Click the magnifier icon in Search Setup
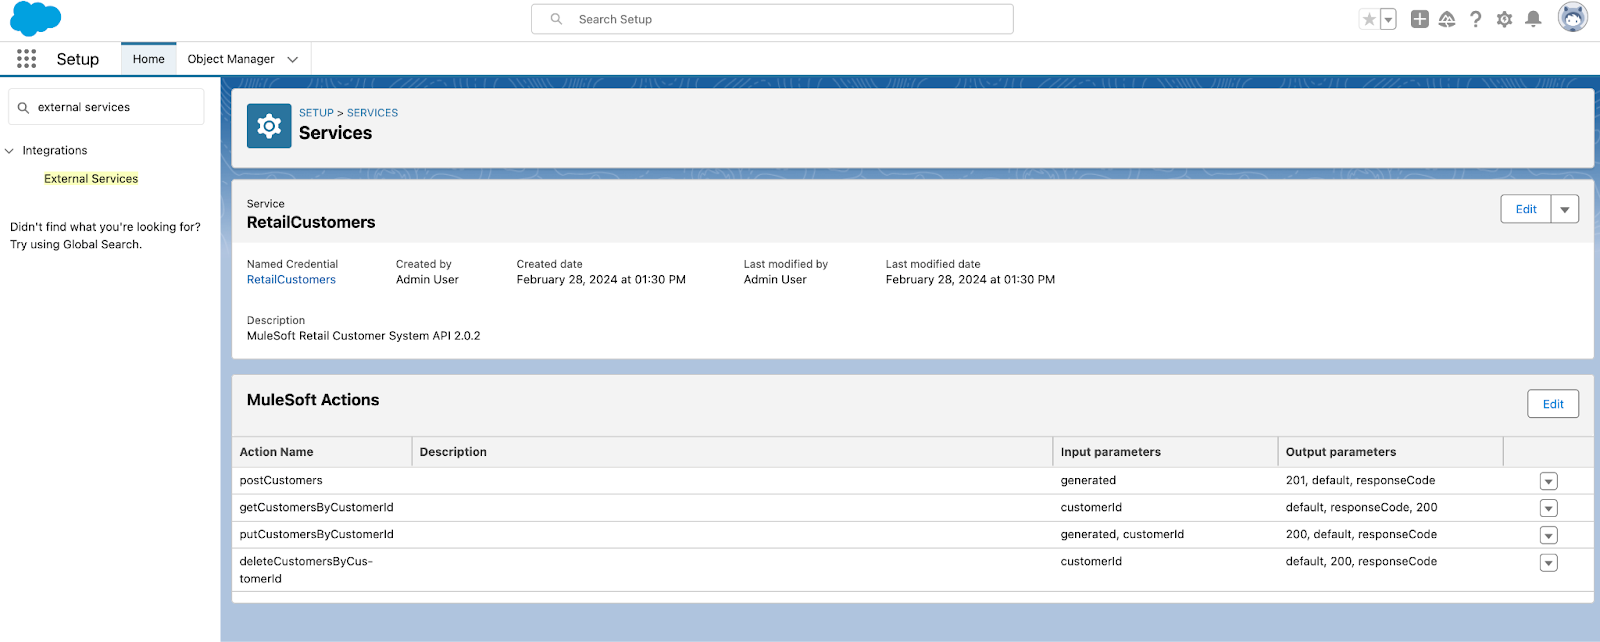This screenshot has height=642, width=1600. (556, 19)
